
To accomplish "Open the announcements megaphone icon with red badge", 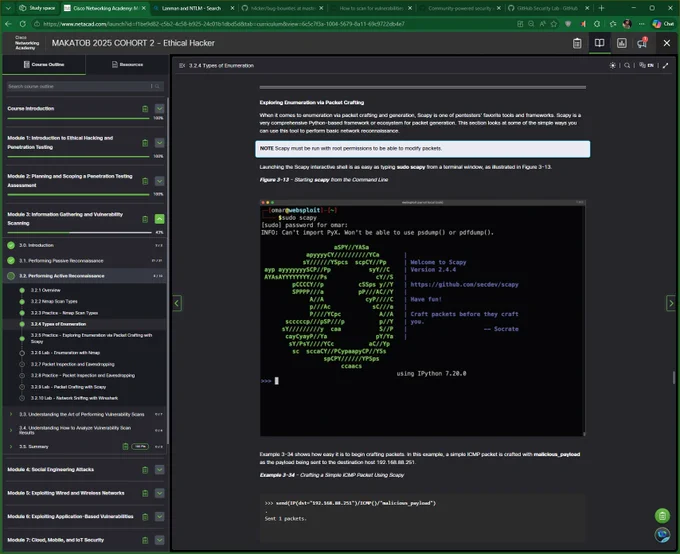I will [x=642, y=43].
